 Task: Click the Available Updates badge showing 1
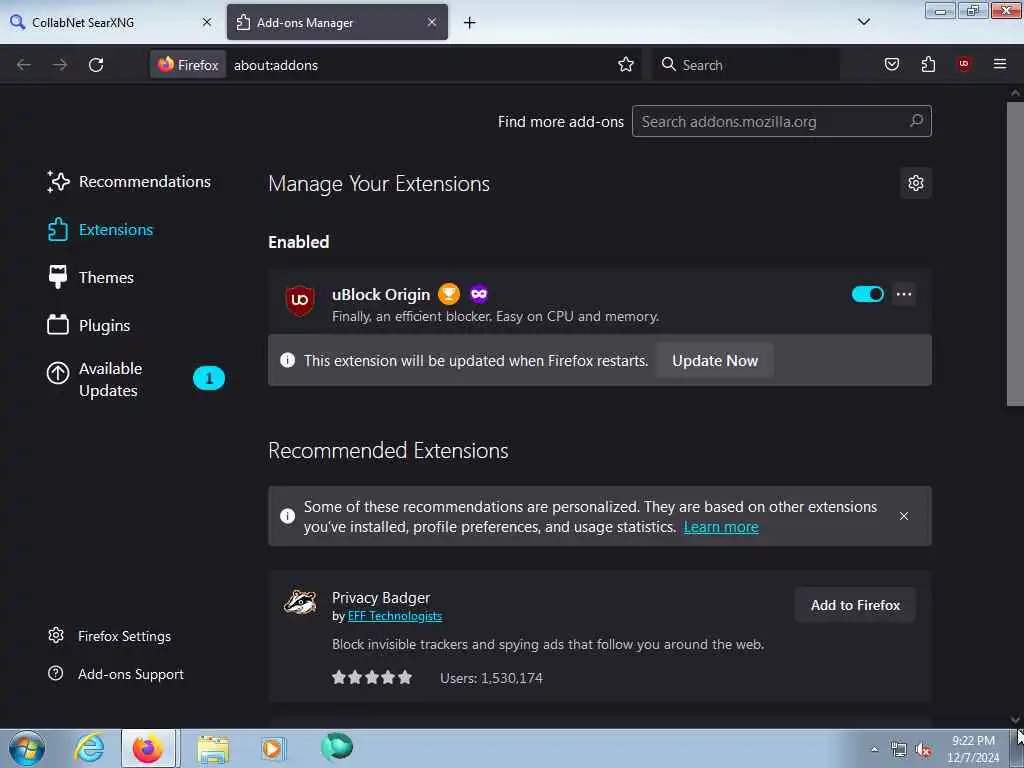click(x=209, y=378)
